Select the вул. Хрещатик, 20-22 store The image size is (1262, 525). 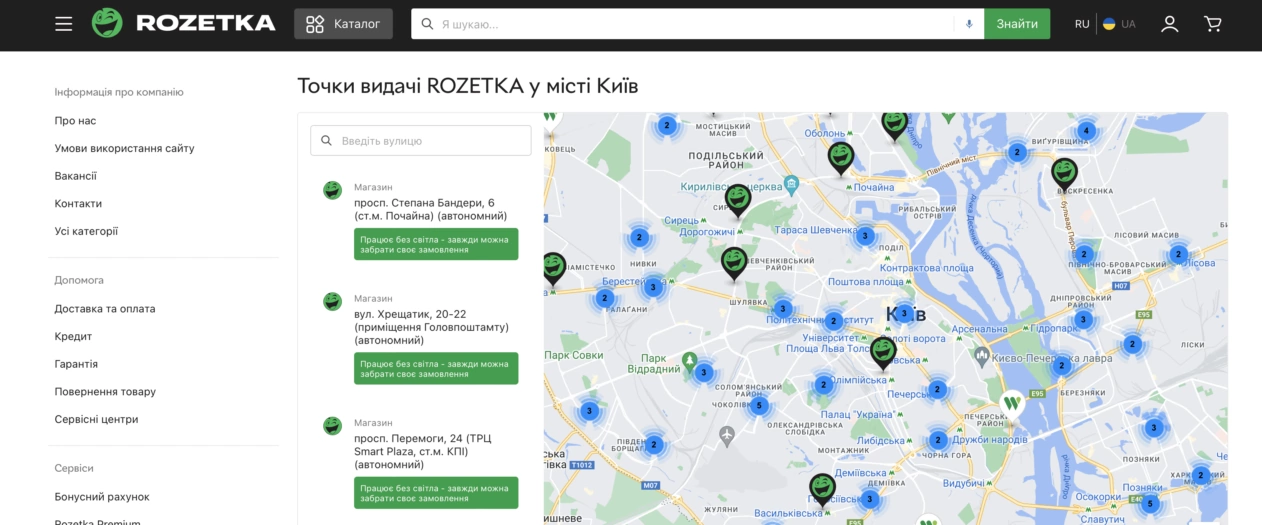tap(431, 327)
